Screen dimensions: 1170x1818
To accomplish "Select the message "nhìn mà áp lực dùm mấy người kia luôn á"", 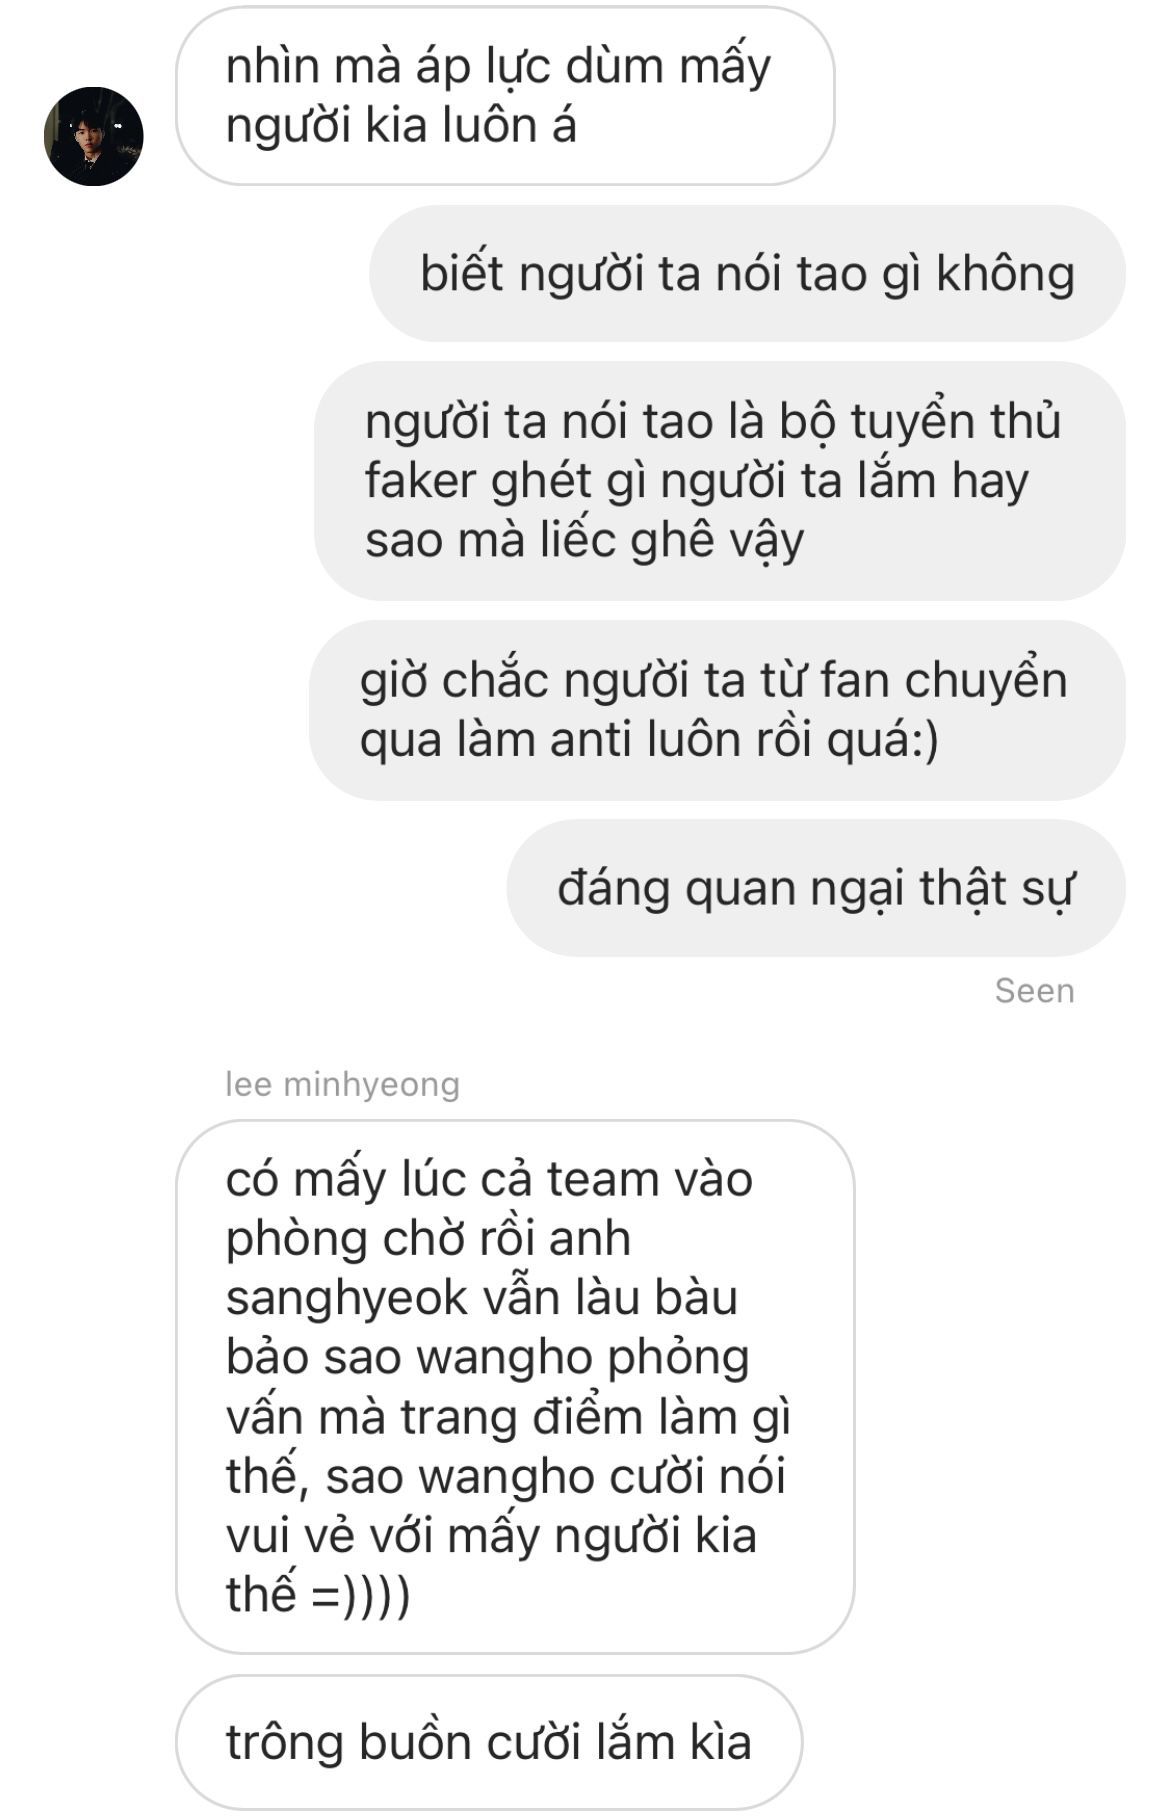I will [x=505, y=96].
